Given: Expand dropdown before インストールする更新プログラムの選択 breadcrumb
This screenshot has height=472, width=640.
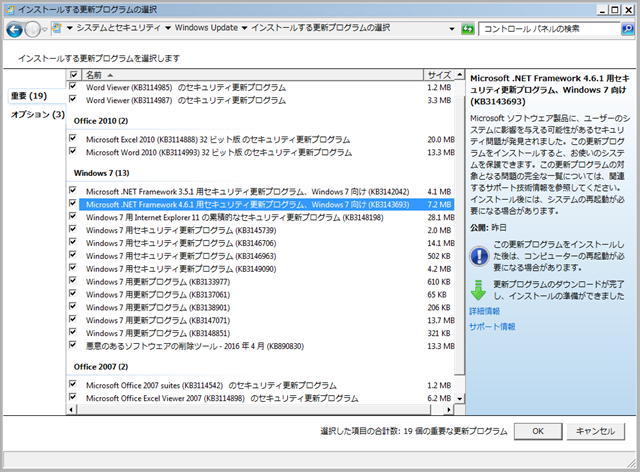Looking at the screenshot, I should (x=244, y=28).
